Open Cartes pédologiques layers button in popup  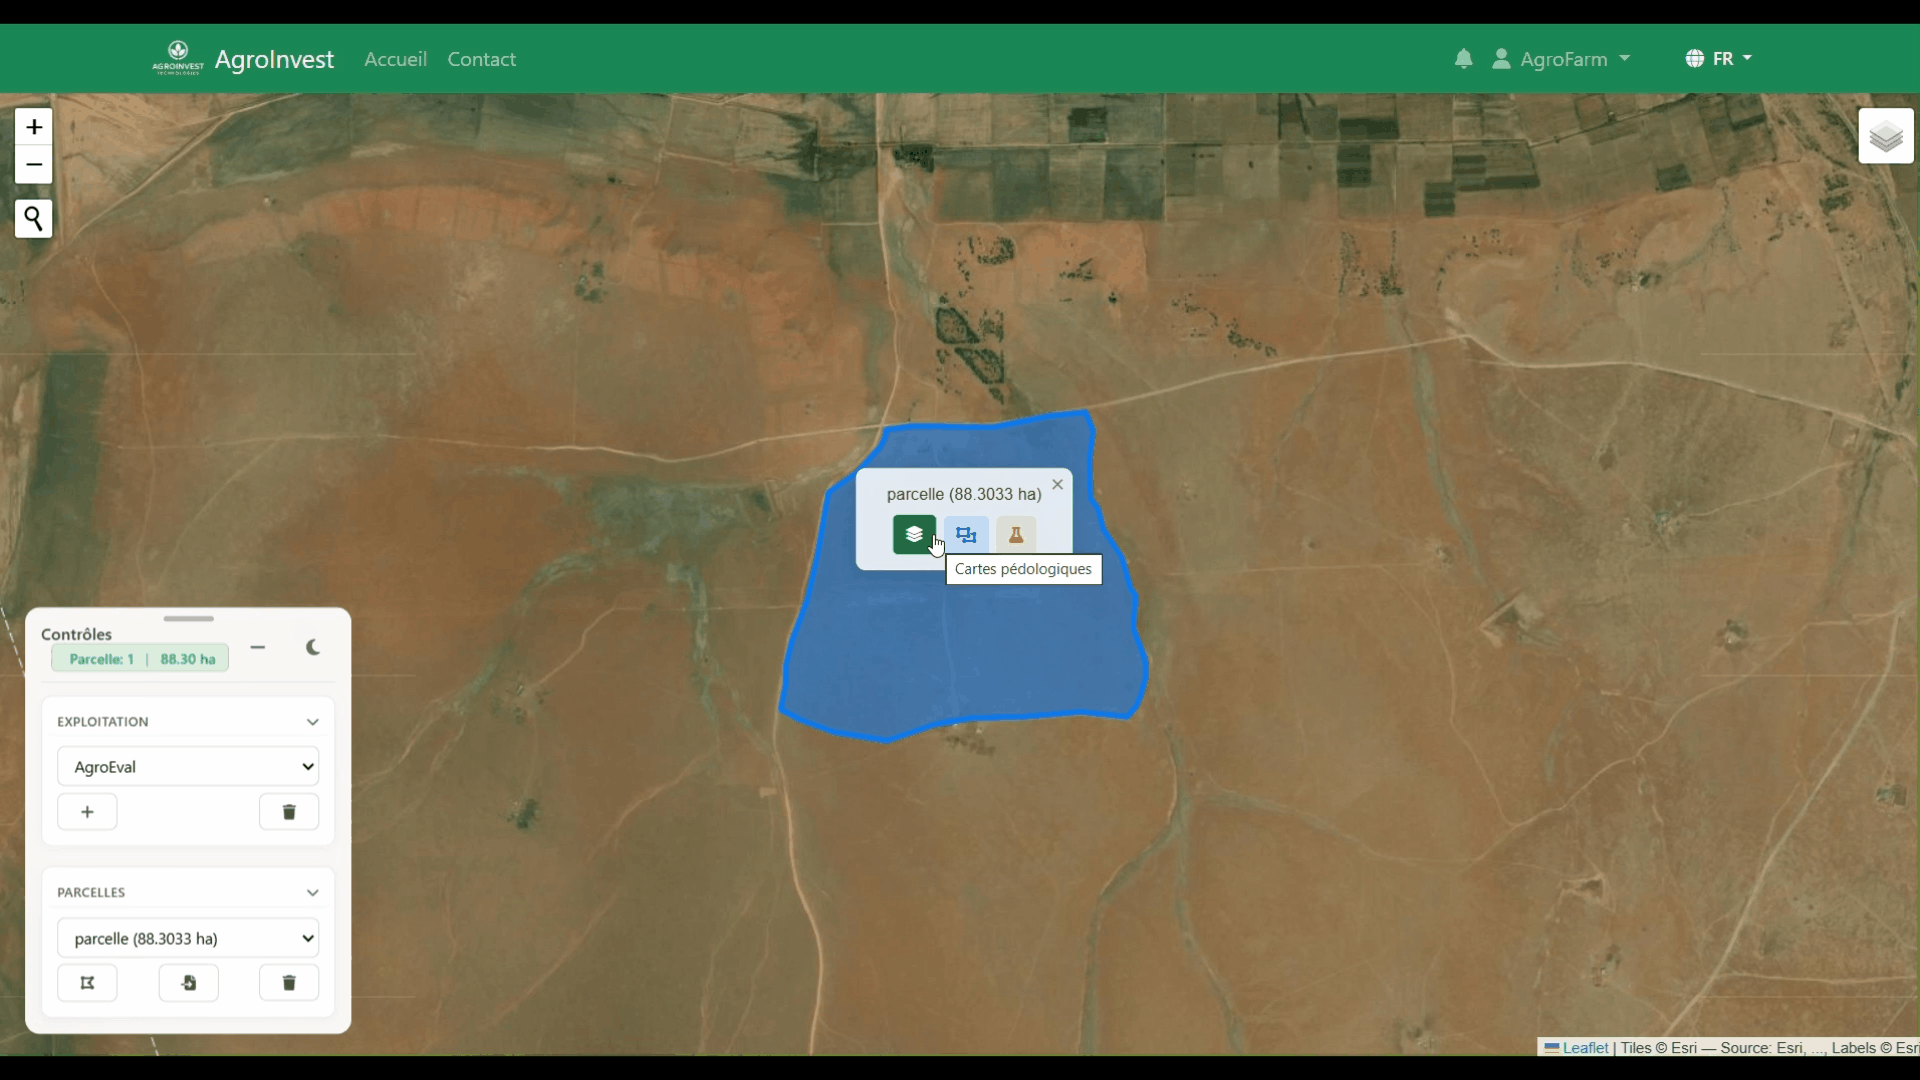[x=914, y=535]
